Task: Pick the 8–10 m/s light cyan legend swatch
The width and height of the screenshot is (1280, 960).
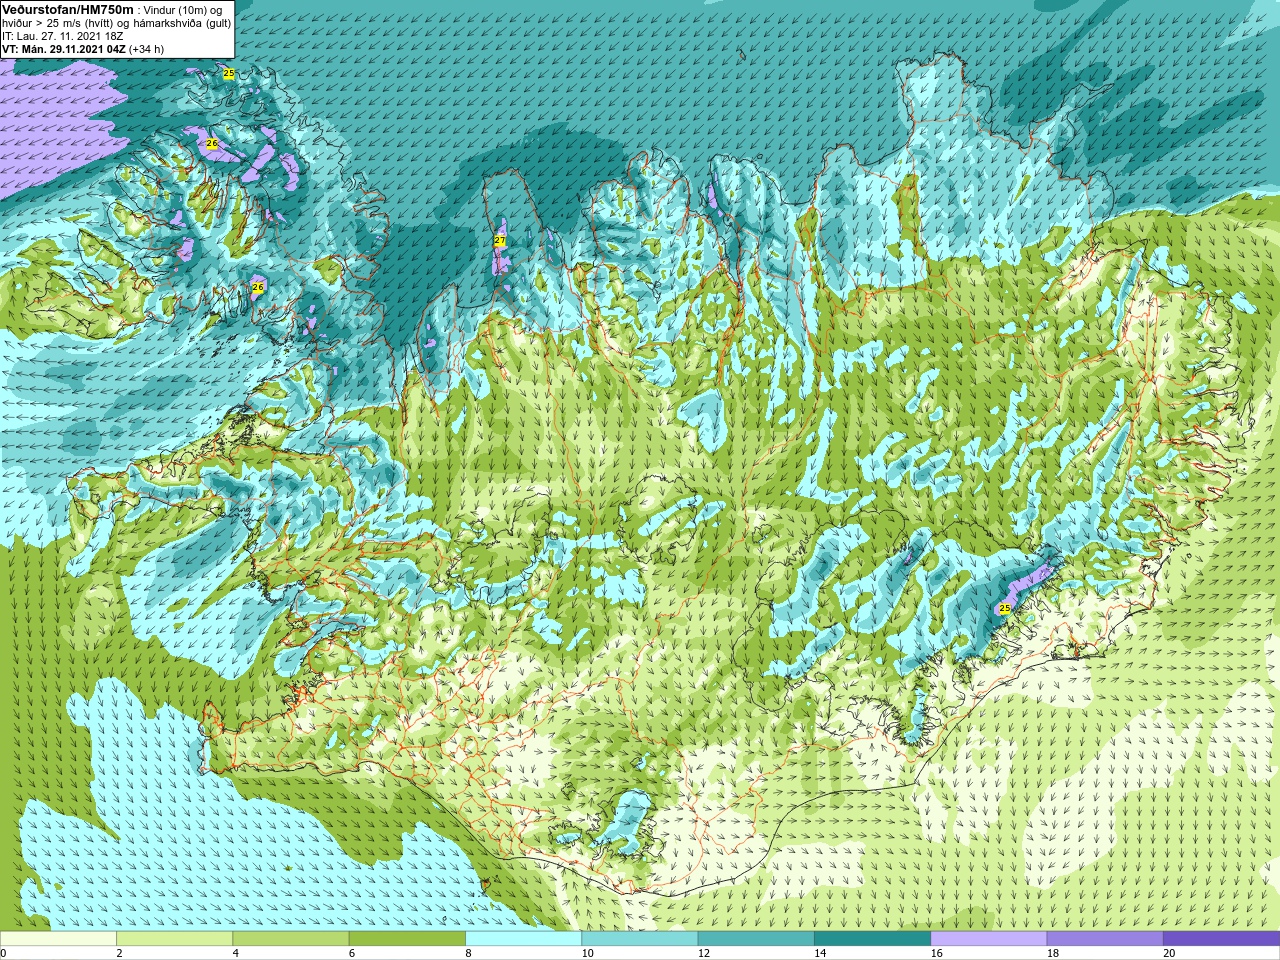Action: pos(523,939)
